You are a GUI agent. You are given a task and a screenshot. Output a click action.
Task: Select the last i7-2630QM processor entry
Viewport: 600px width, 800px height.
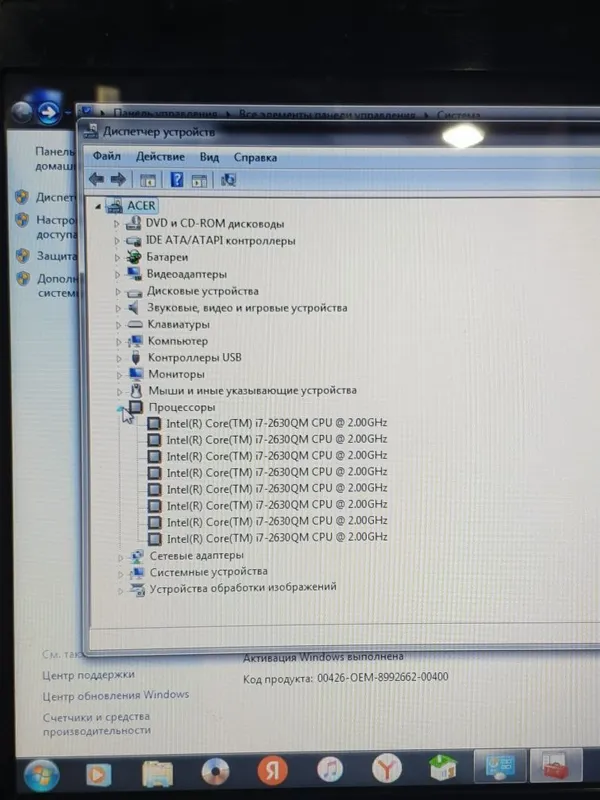[277, 538]
